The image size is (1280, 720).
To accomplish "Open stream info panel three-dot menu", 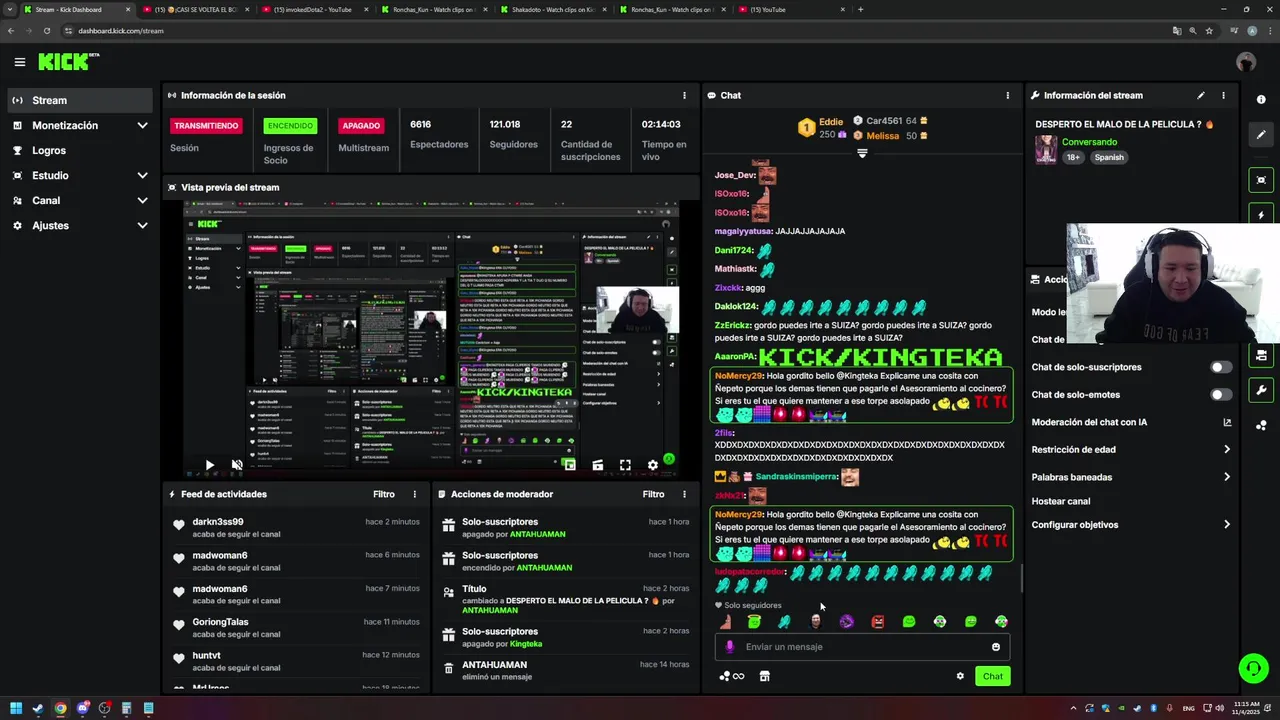I will (1223, 96).
